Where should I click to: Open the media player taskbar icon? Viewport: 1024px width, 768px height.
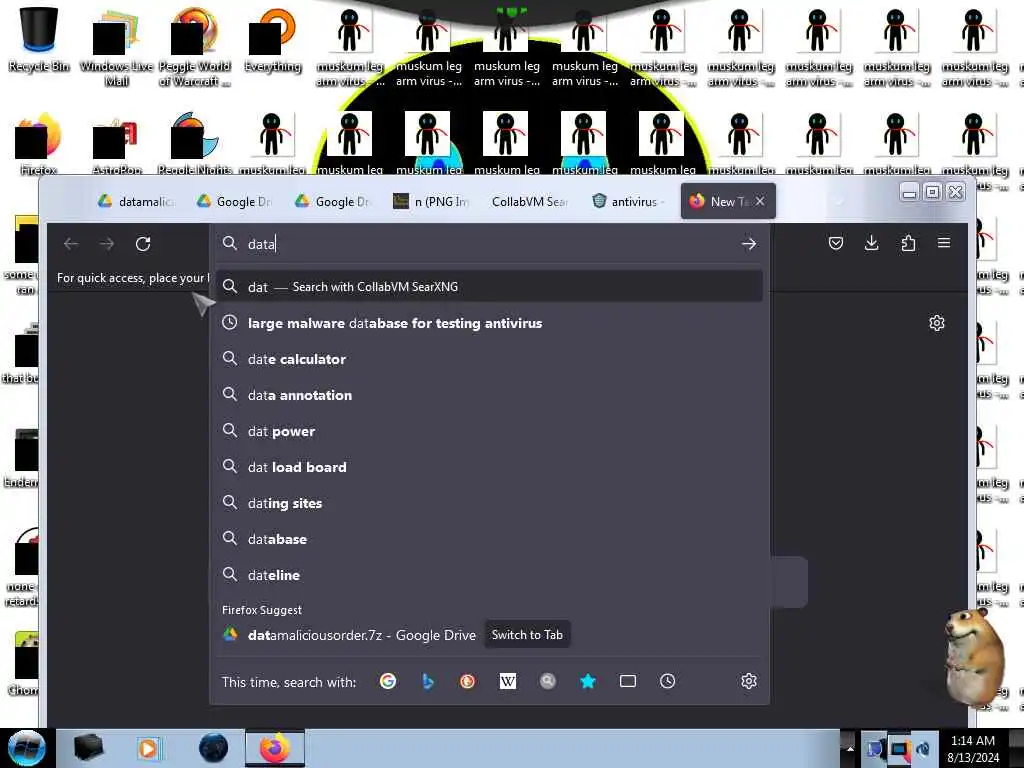[x=148, y=748]
